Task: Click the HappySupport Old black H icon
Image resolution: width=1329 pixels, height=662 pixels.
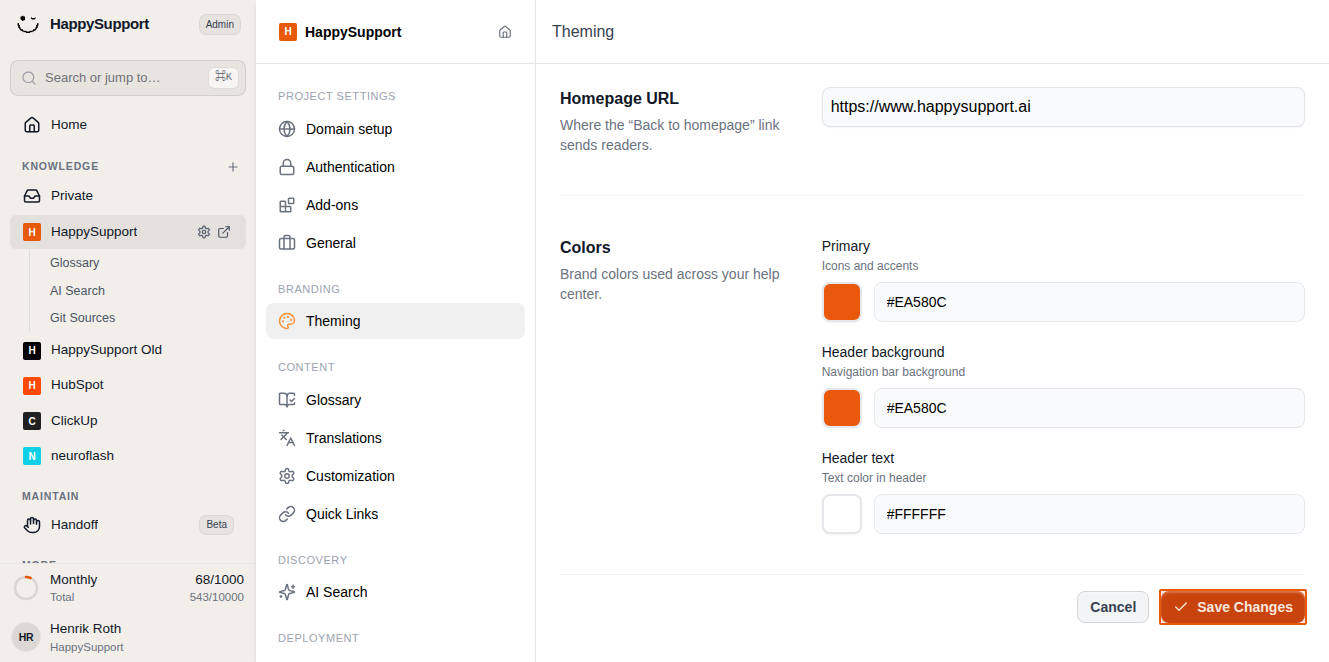Action: pyautogui.click(x=32, y=350)
